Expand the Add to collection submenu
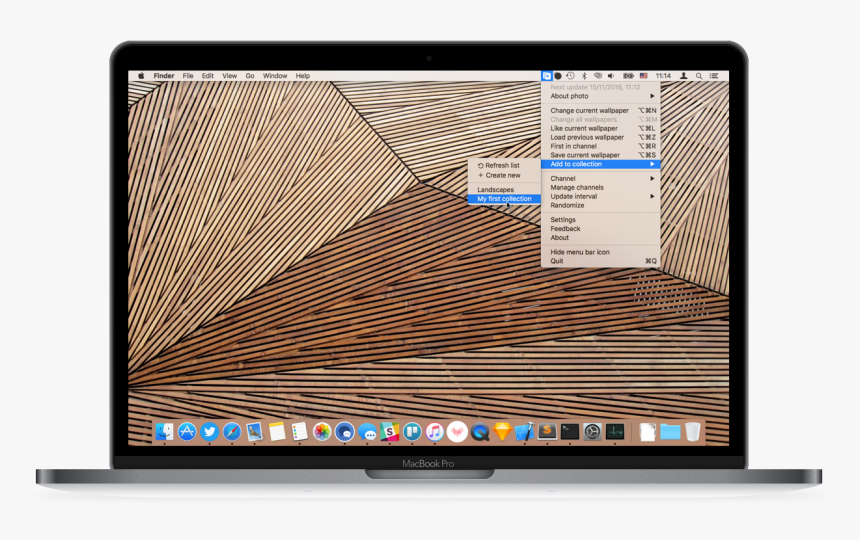This screenshot has width=860, height=540. click(x=601, y=164)
